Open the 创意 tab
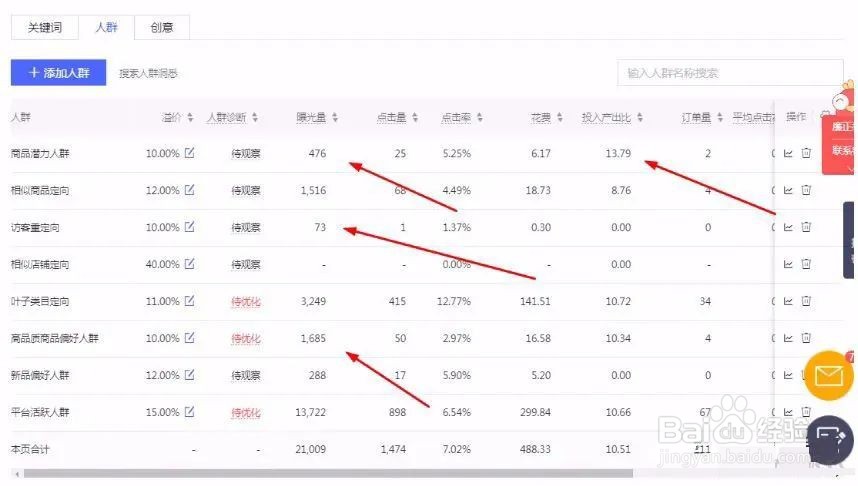Screen dimensions: 858x486 (162, 27)
